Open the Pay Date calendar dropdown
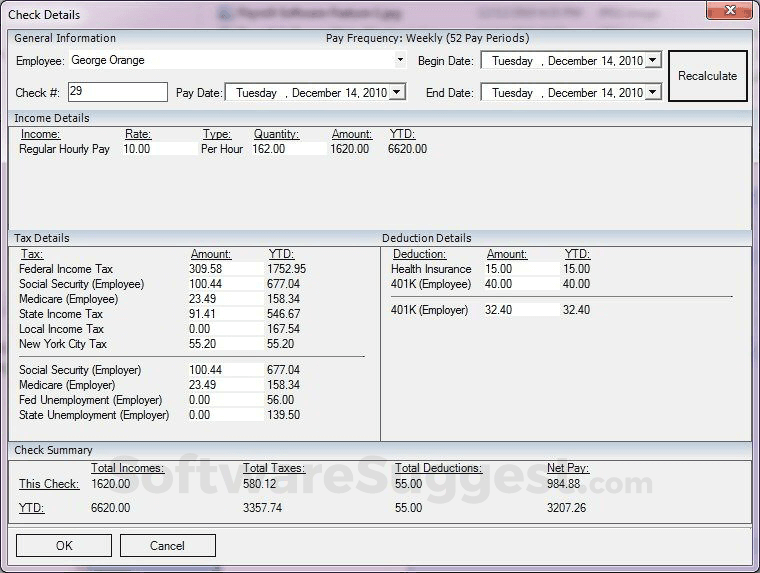This screenshot has height=573, width=760. (397, 92)
